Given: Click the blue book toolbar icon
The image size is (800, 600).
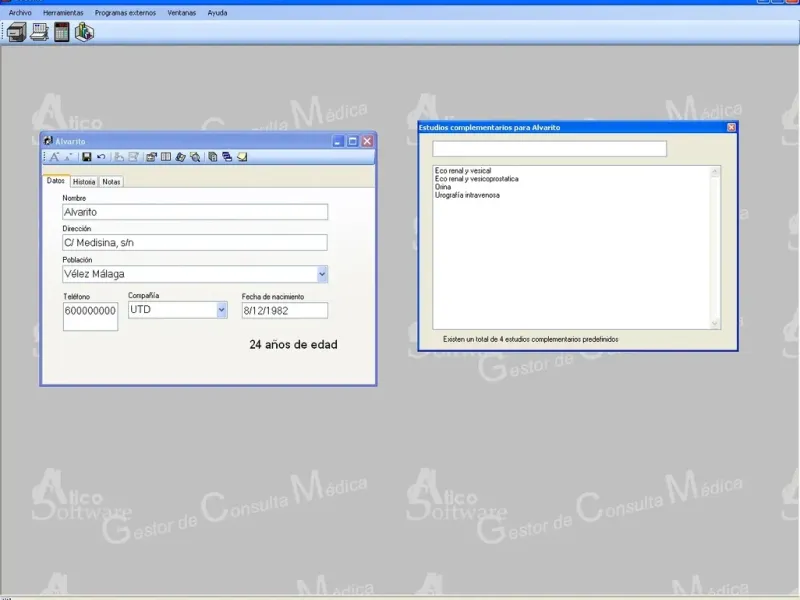Looking at the screenshot, I should pos(180,157).
